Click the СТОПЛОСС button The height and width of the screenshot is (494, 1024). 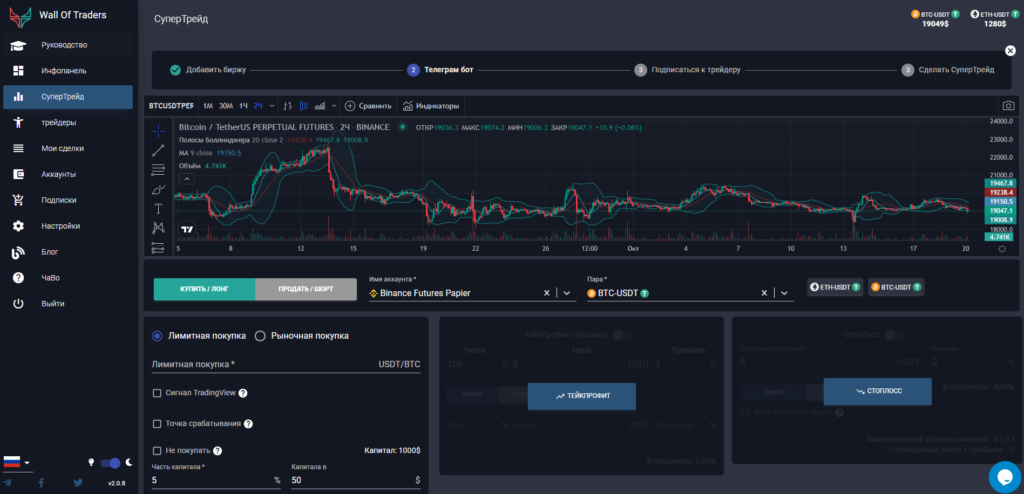tap(877, 391)
